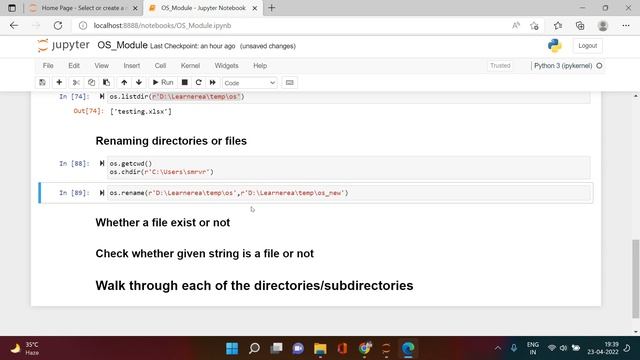Image resolution: width=640 pixels, height=360 pixels.
Task: Click the Trusted notebook indicator
Action: [500, 66]
